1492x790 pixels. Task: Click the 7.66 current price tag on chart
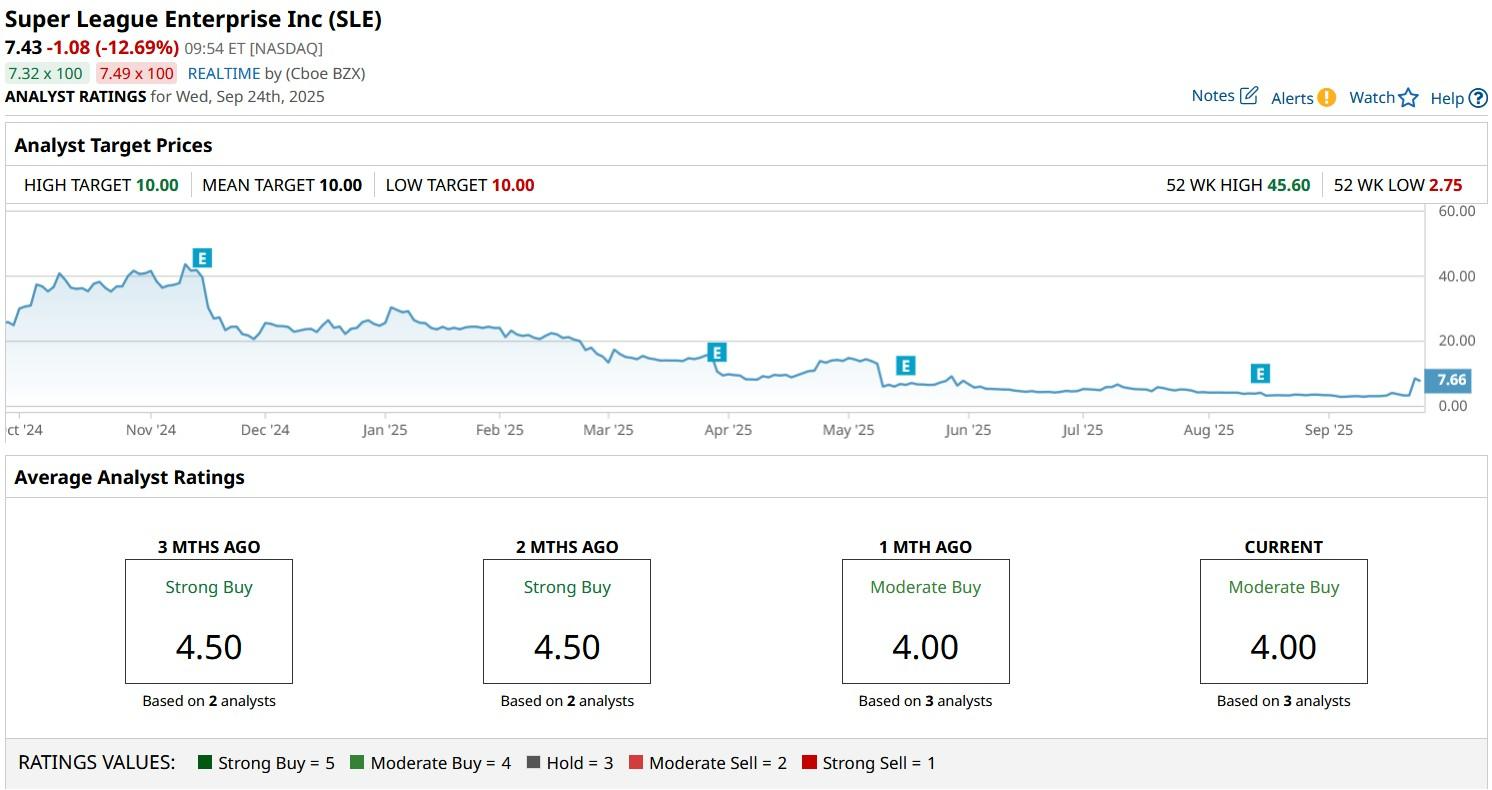point(1450,380)
